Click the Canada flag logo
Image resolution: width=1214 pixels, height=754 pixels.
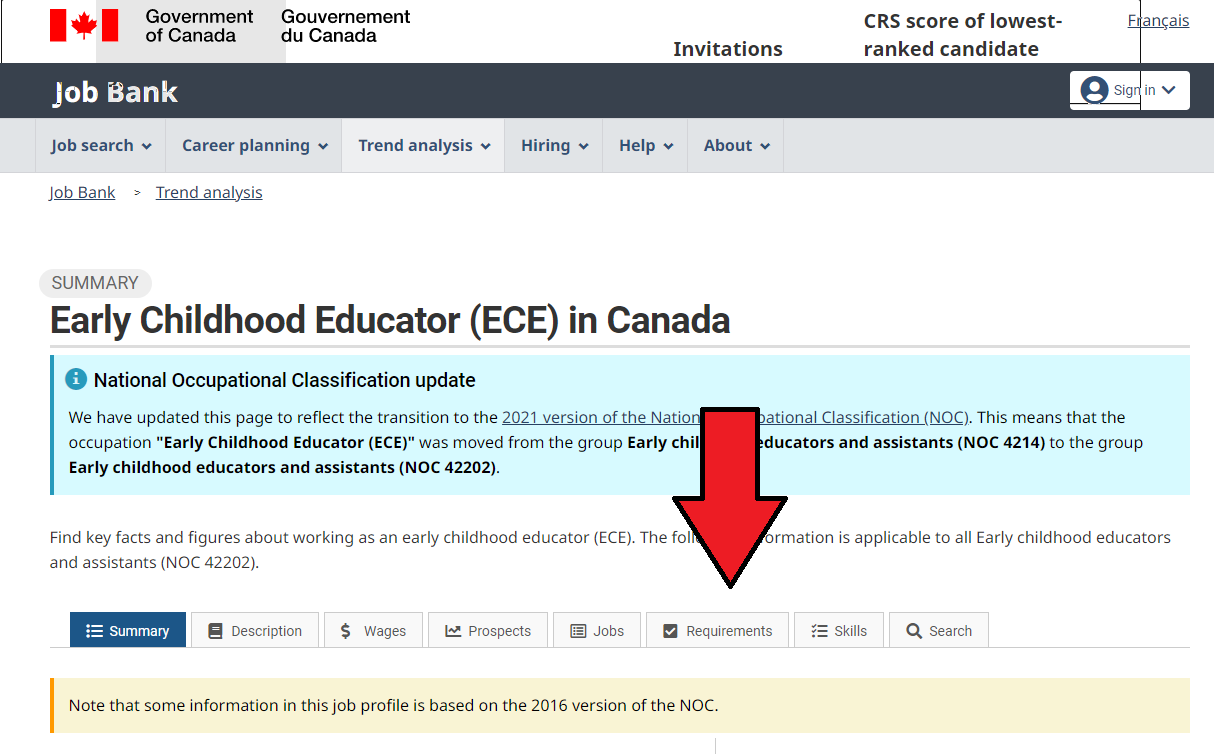click(84, 25)
